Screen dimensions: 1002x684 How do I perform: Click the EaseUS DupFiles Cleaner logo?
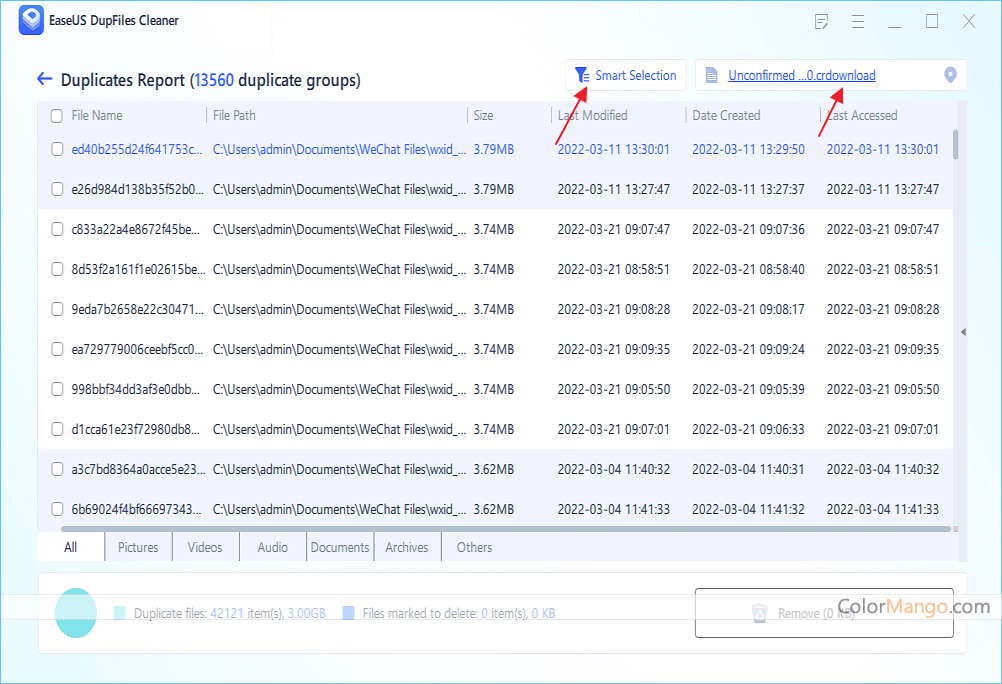(x=31, y=21)
